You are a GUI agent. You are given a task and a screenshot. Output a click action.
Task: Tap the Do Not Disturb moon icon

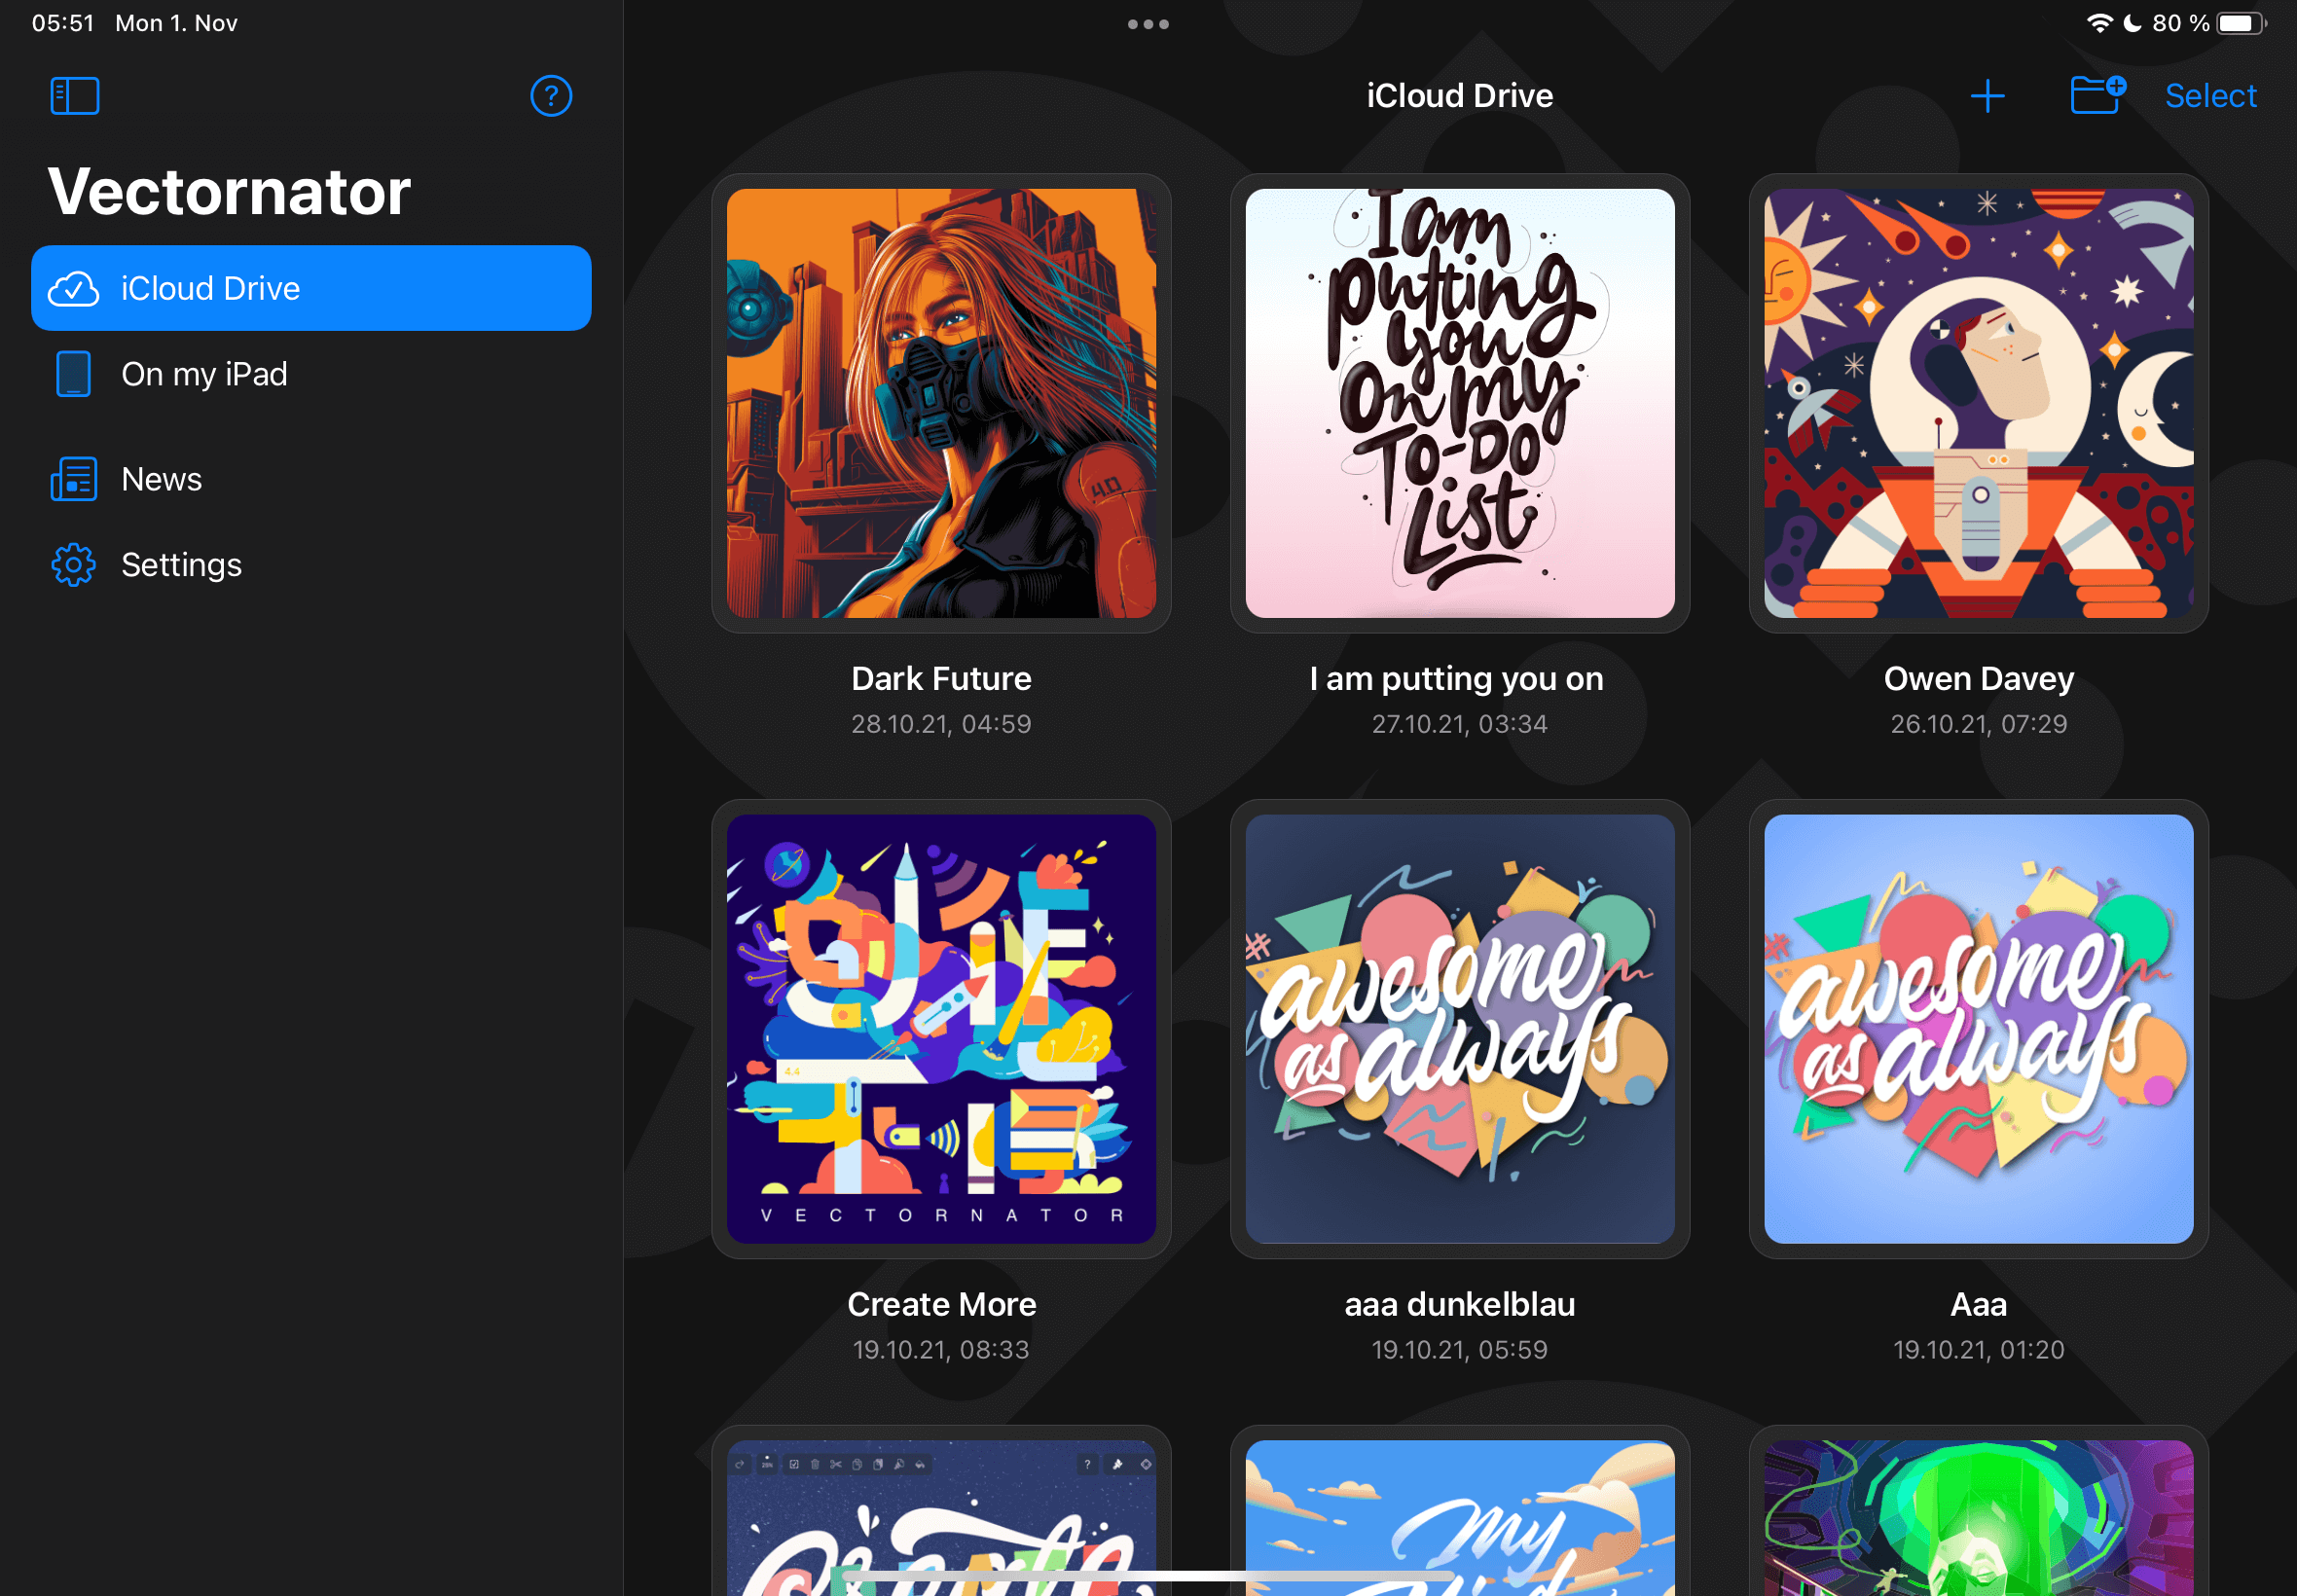2132,23
